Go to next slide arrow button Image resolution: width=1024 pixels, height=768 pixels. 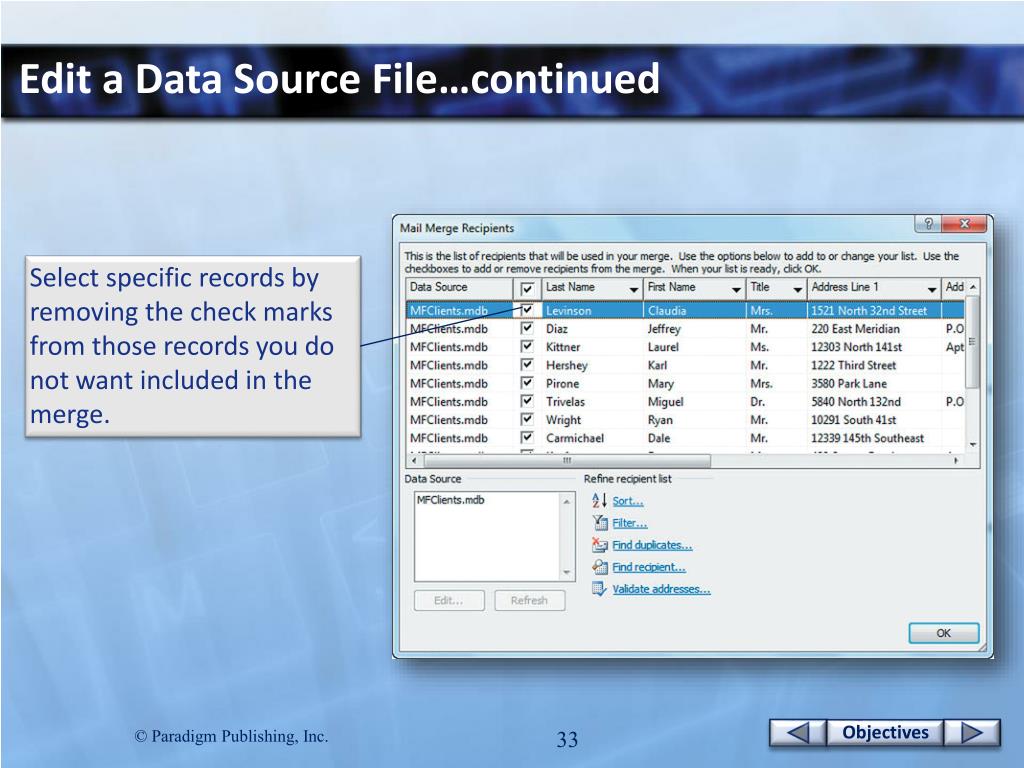[972, 733]
